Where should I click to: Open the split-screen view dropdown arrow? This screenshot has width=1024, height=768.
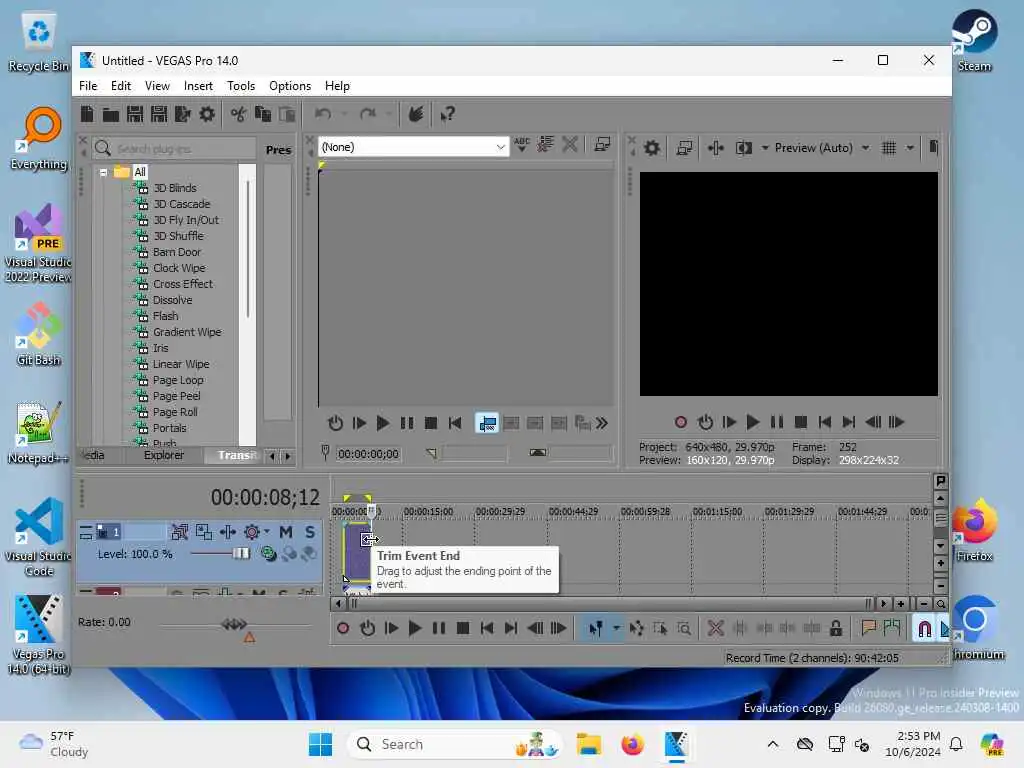tap(764, 148)
